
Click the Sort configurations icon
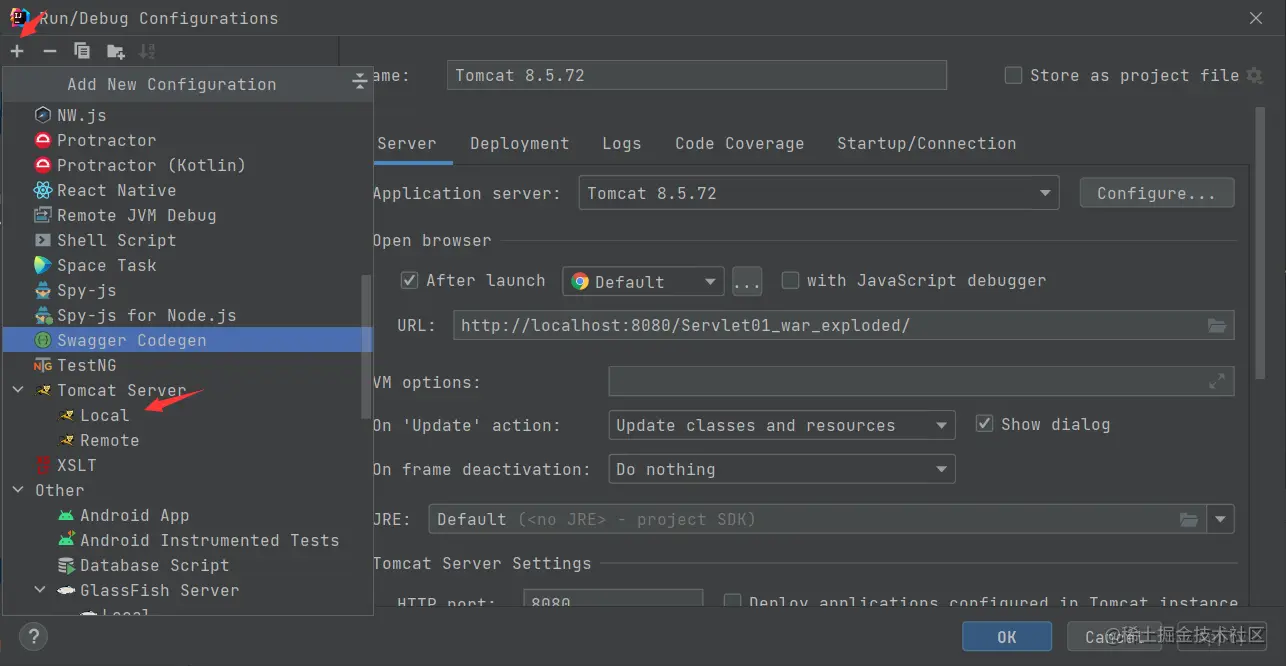(147, 51)
